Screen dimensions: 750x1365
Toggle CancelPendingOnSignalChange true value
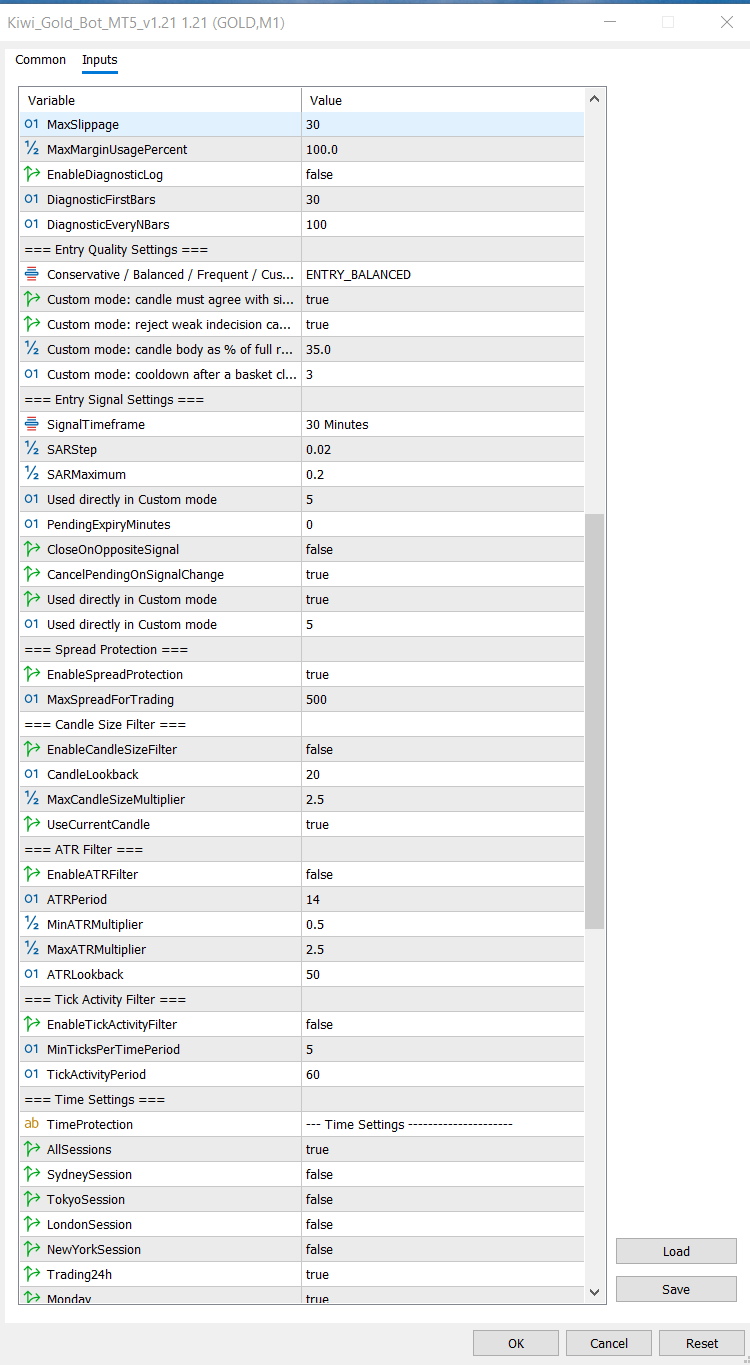point(443,574)
